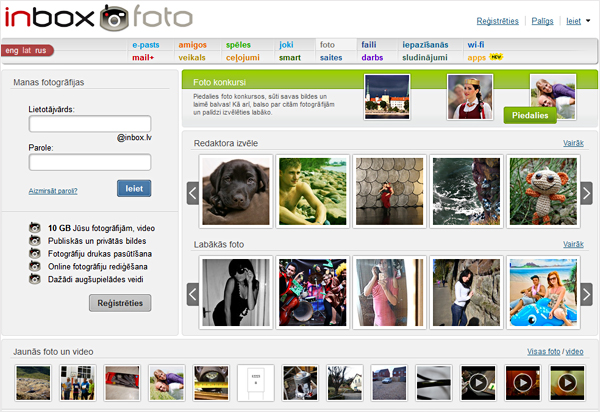Open the mirror selfie photo
600x412 pixels.
pos(390,293)
